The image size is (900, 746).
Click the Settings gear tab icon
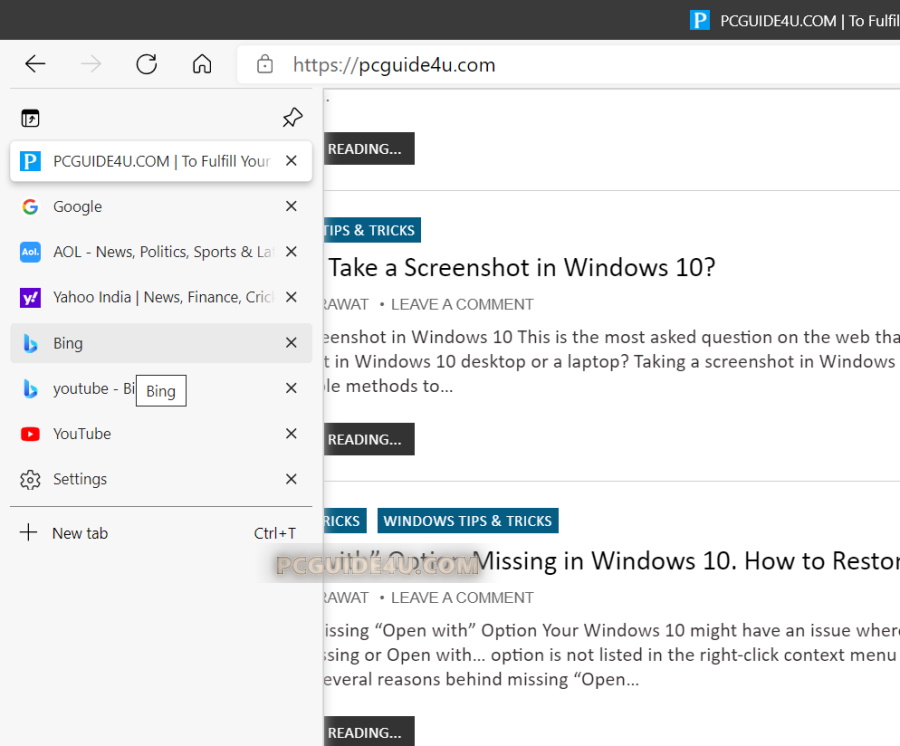point(30,479)
